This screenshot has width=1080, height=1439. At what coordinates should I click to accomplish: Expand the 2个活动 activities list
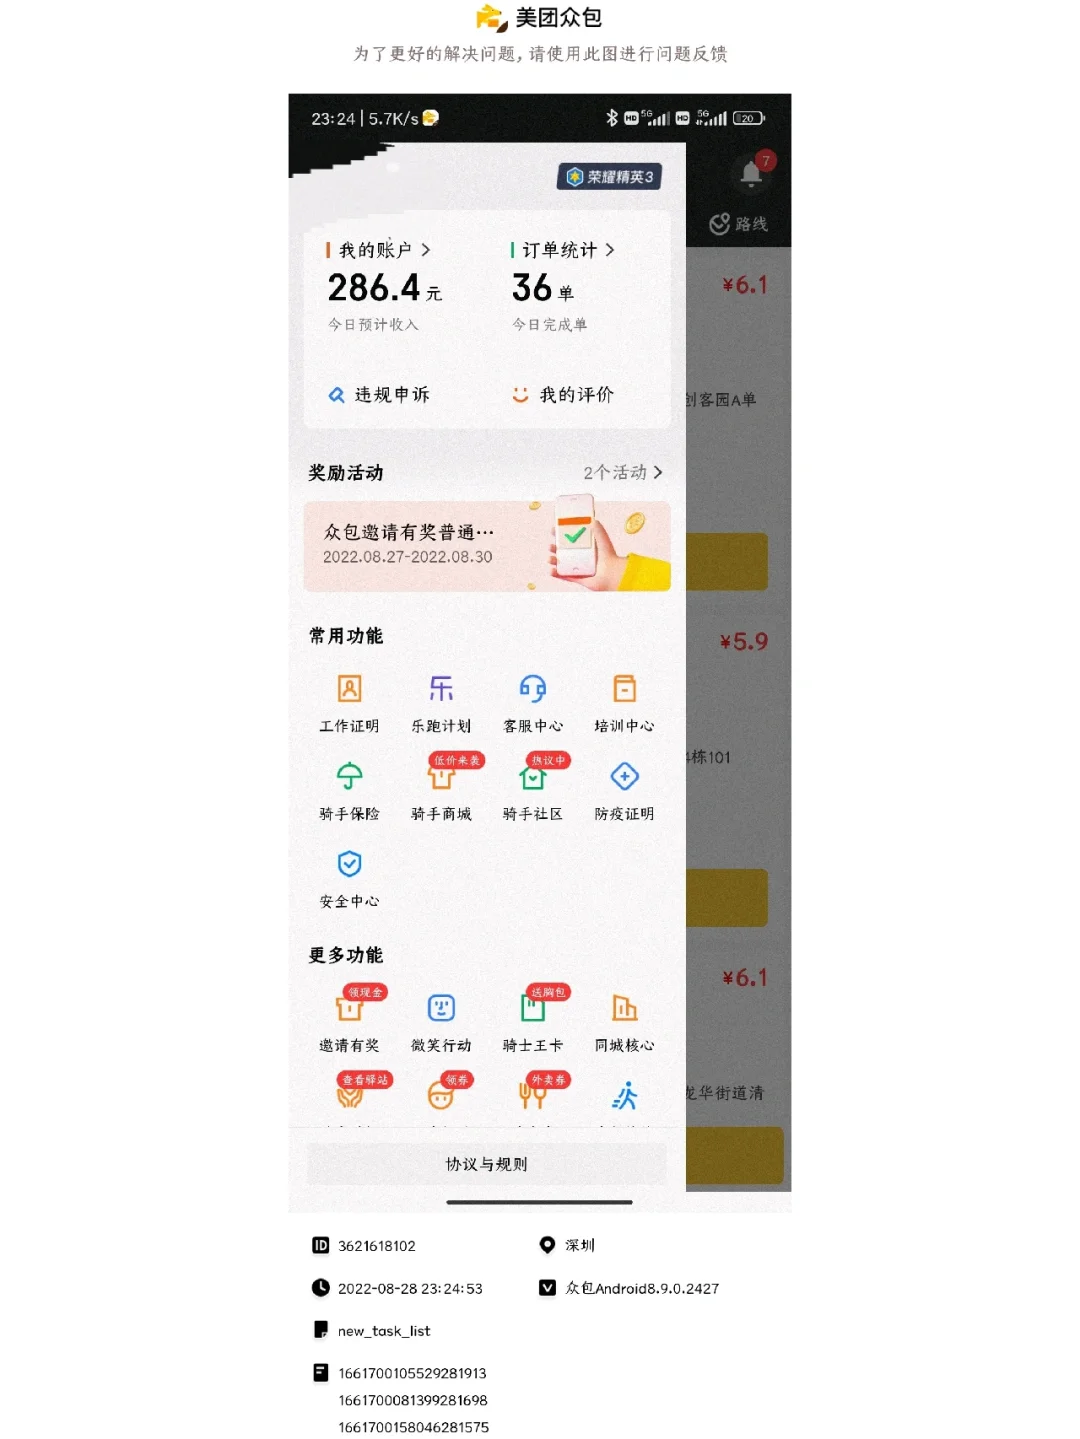click(623, 472)
